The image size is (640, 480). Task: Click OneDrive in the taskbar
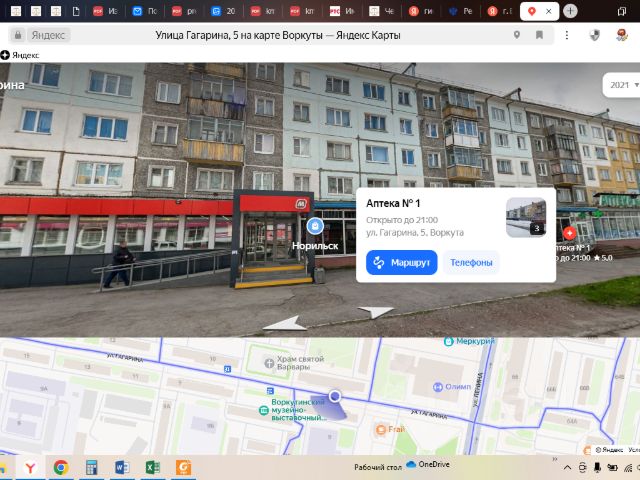(x=428, y=464)
